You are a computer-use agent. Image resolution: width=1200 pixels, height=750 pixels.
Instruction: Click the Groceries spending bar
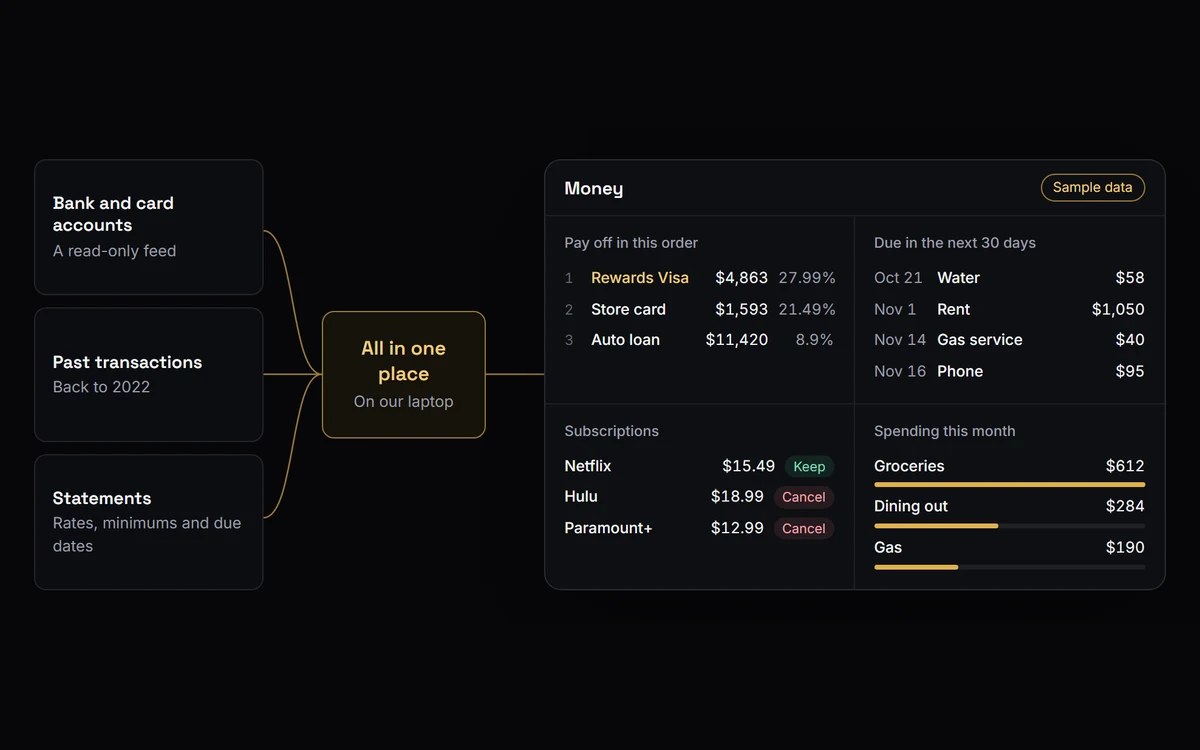tap(1009, 485)
